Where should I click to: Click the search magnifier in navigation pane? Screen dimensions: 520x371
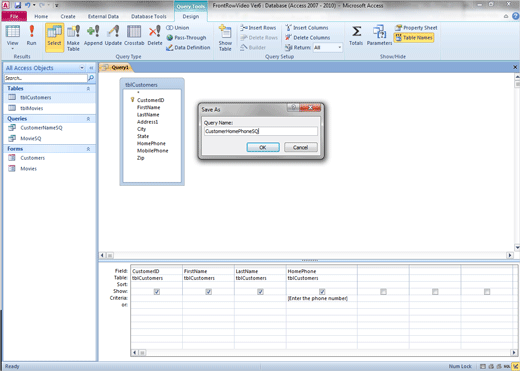(91, 78)
